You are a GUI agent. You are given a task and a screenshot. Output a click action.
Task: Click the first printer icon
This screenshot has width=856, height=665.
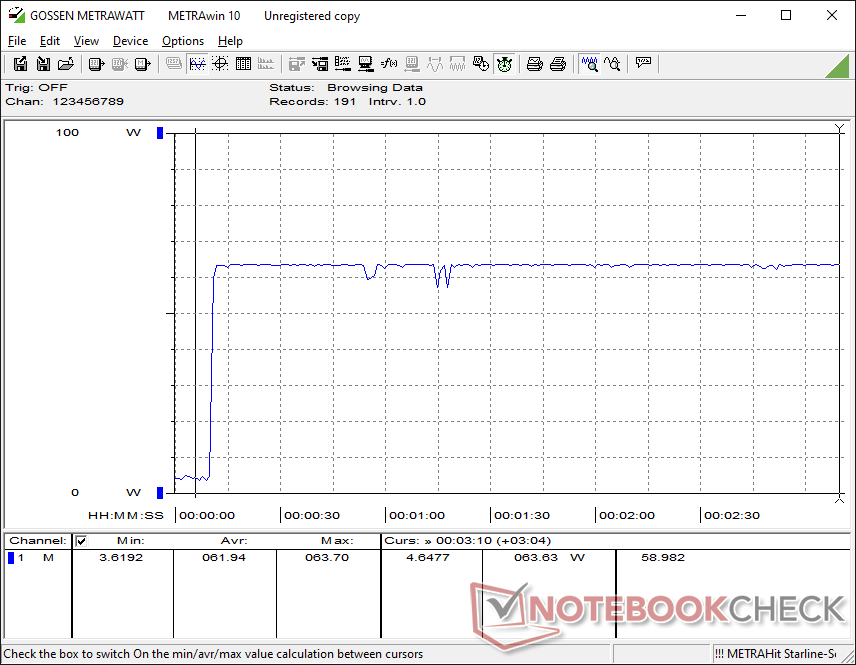(535, 64)
